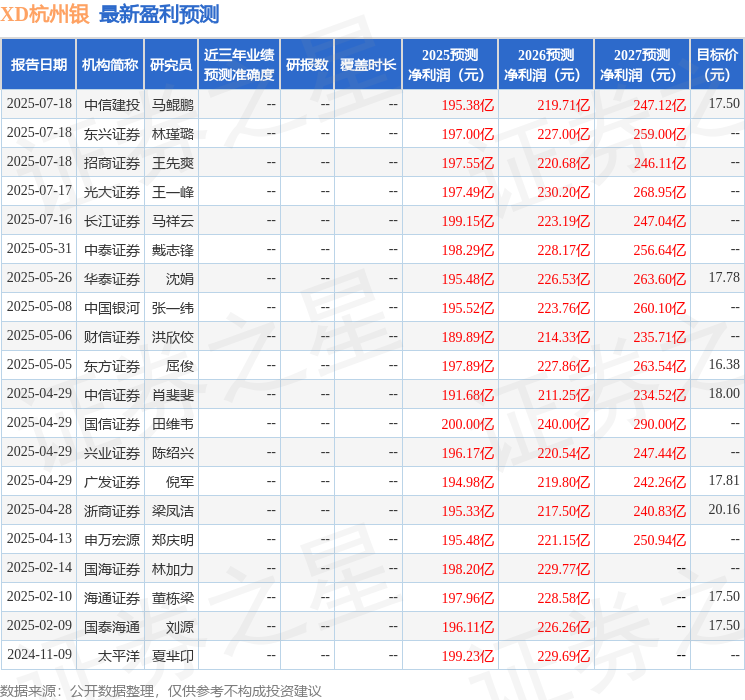Click the 2027 forecast value 234.52亿
The width and height of the screenshot is (745, 700).
click(x=659, y=395)
